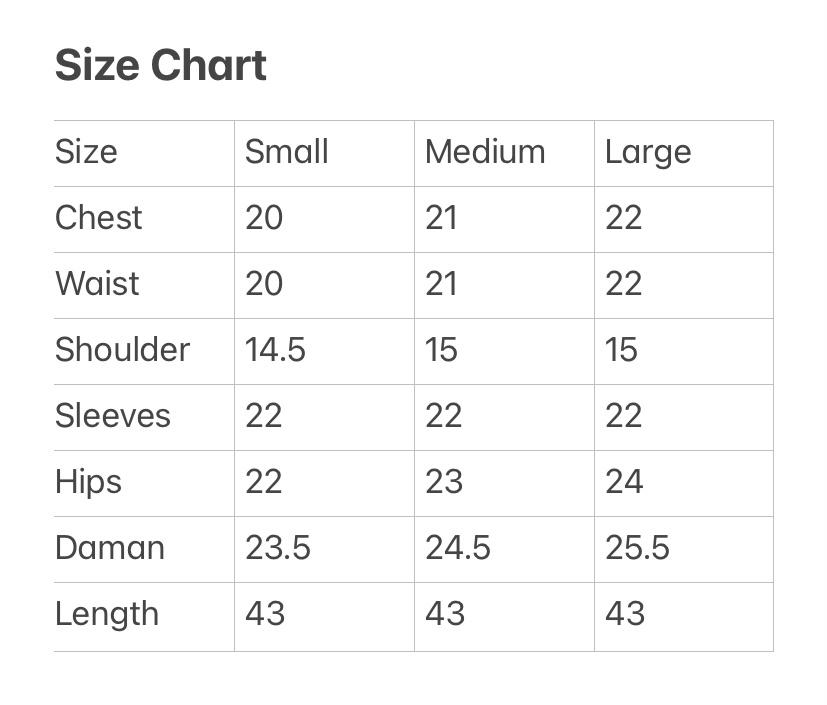Click the Waist row label
Image resolution: width=827 pixels, height=705 pixels.
[97, 284]
